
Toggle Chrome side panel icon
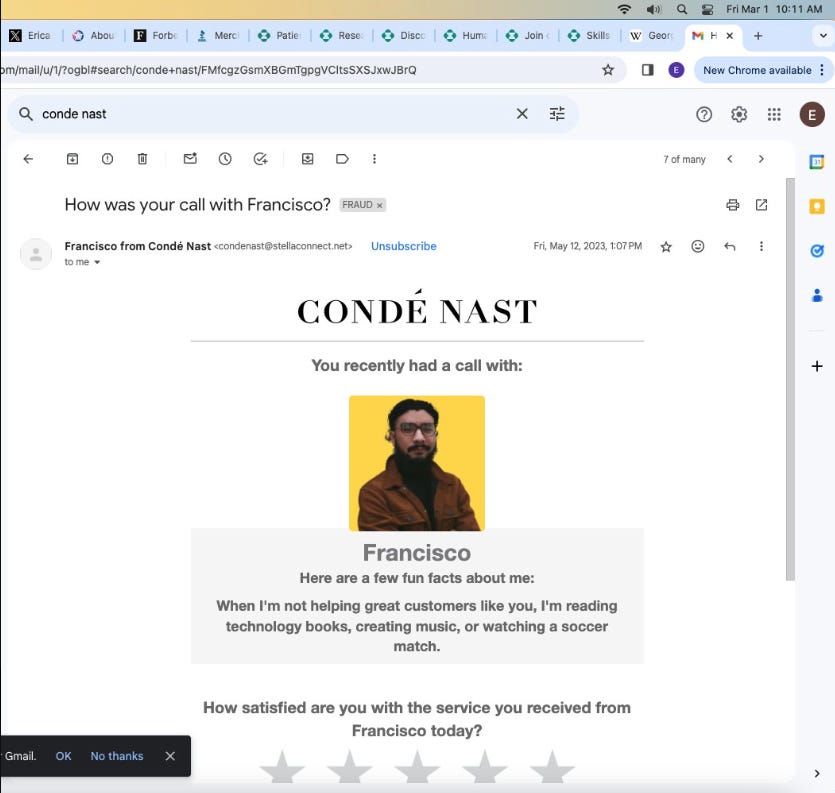pos(647,70)
